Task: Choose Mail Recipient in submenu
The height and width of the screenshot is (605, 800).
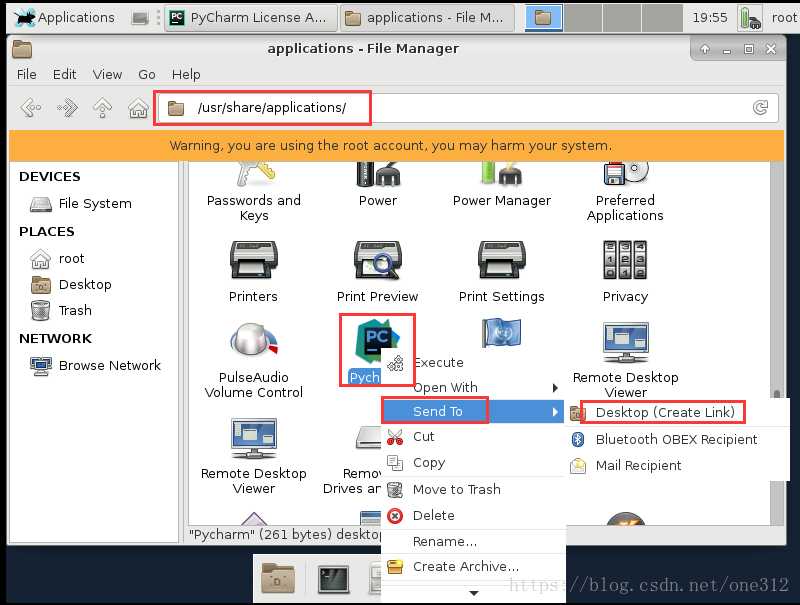Action: pos(676,465)
